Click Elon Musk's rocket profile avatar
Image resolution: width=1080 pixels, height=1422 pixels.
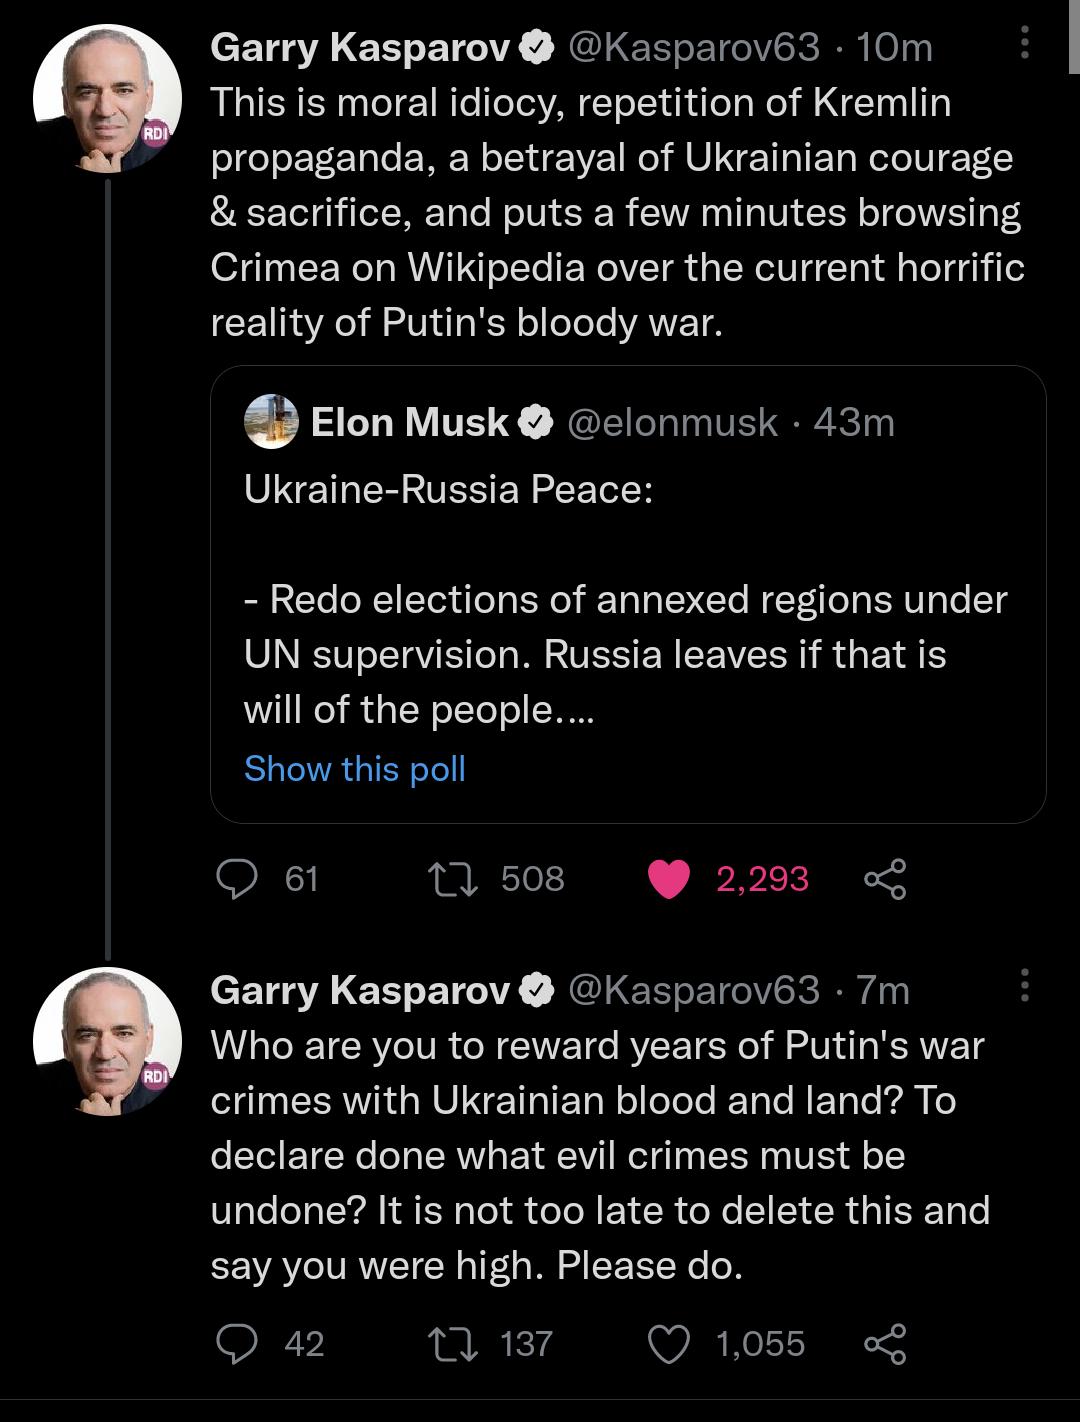click(x=270, y=421)
